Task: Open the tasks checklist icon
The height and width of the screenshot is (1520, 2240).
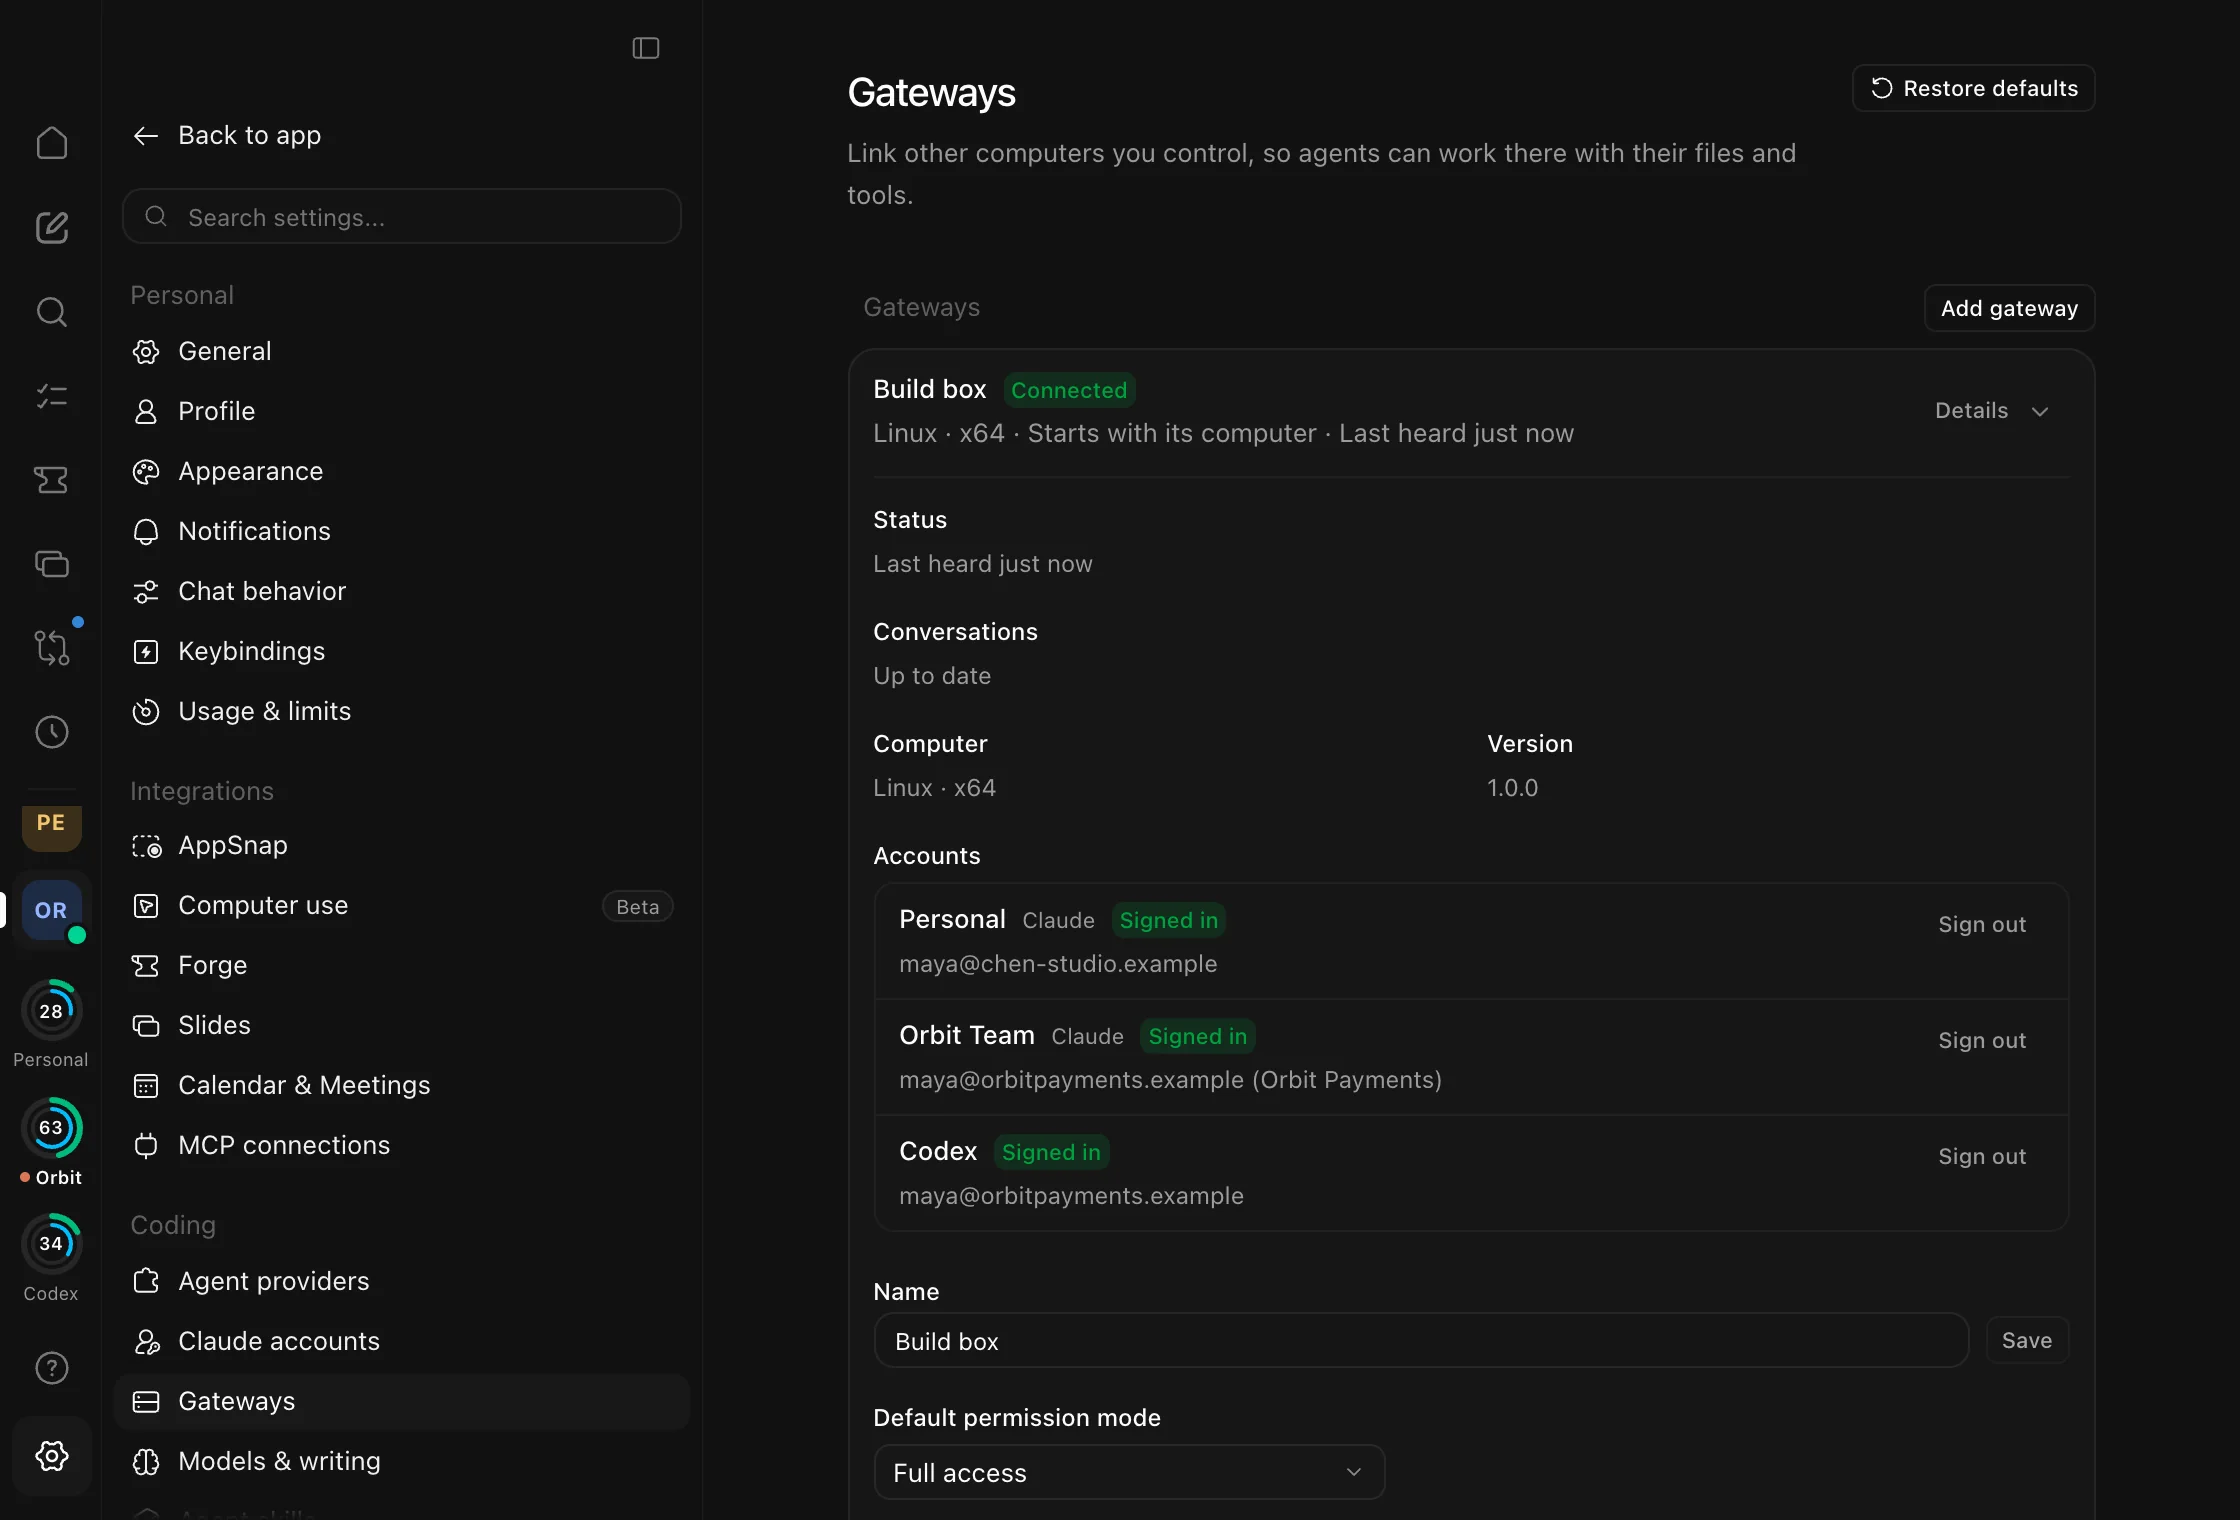Action: point(51,396)
